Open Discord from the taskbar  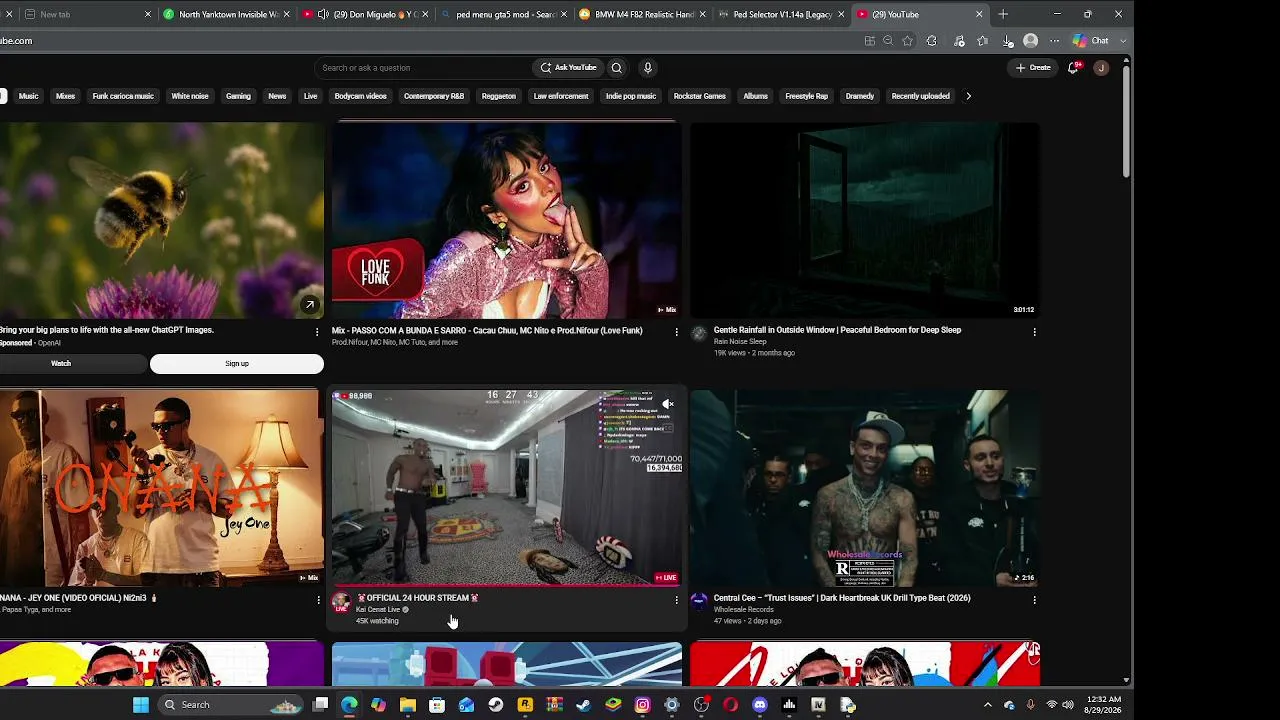coord(760,705)
